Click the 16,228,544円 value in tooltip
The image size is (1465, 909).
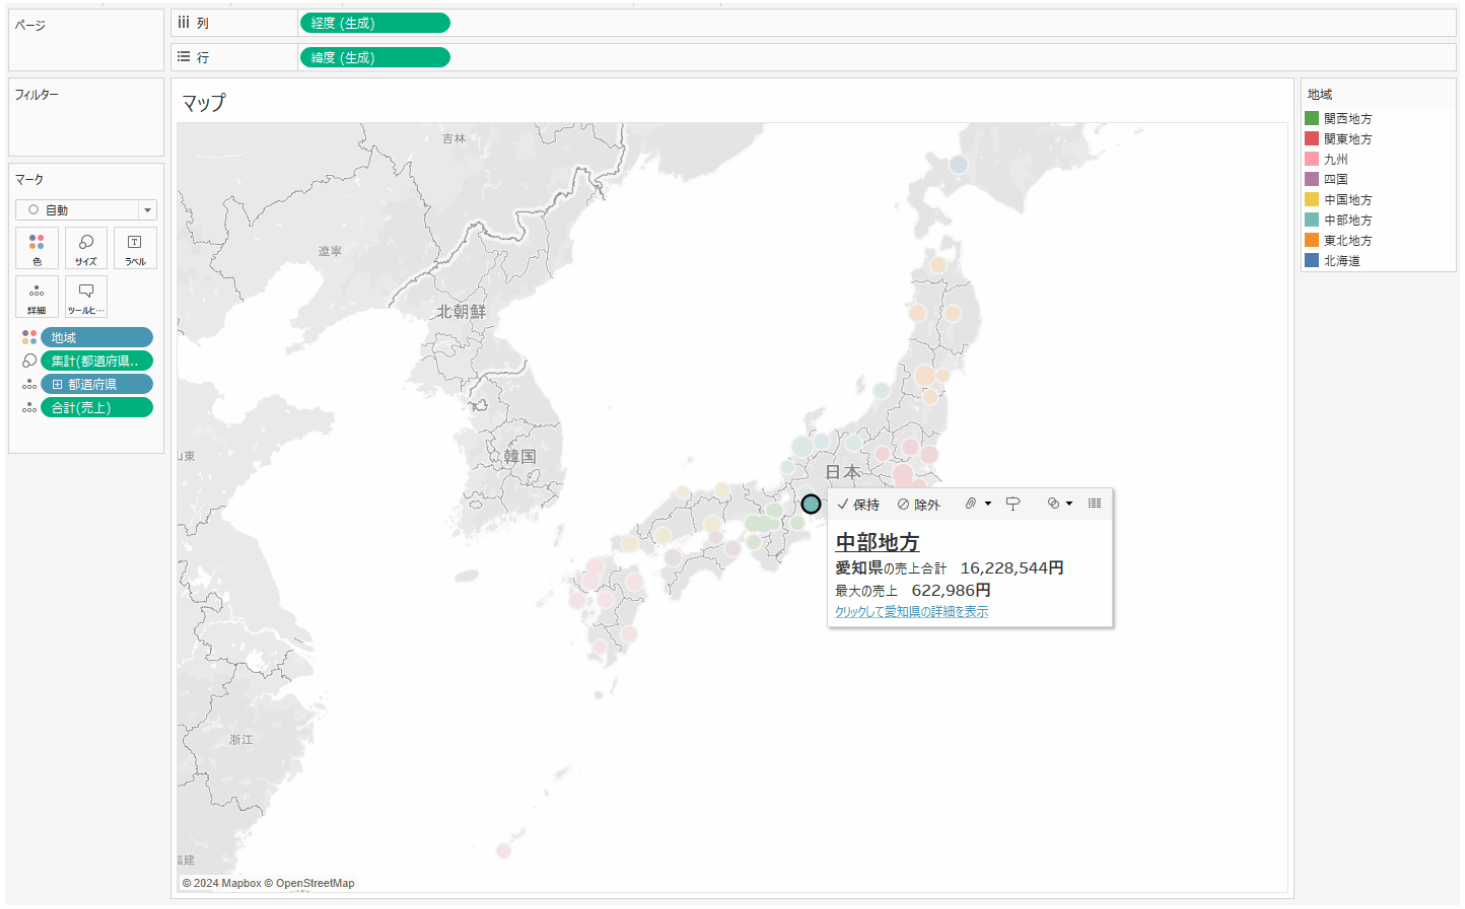1012,568
